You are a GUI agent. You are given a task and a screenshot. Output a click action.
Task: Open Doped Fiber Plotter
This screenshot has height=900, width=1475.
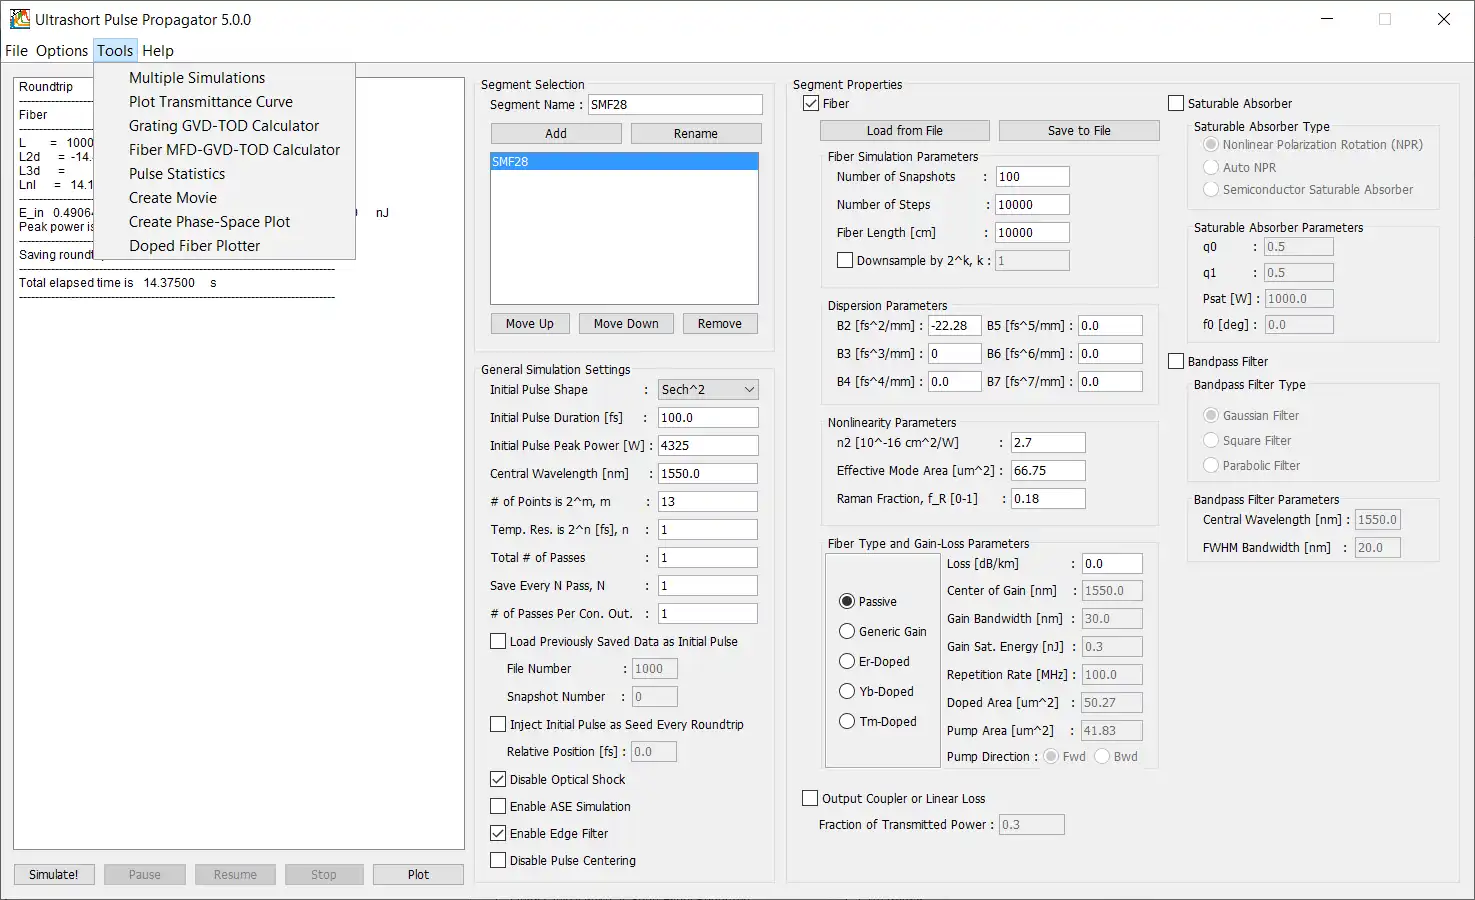[224, 246]
